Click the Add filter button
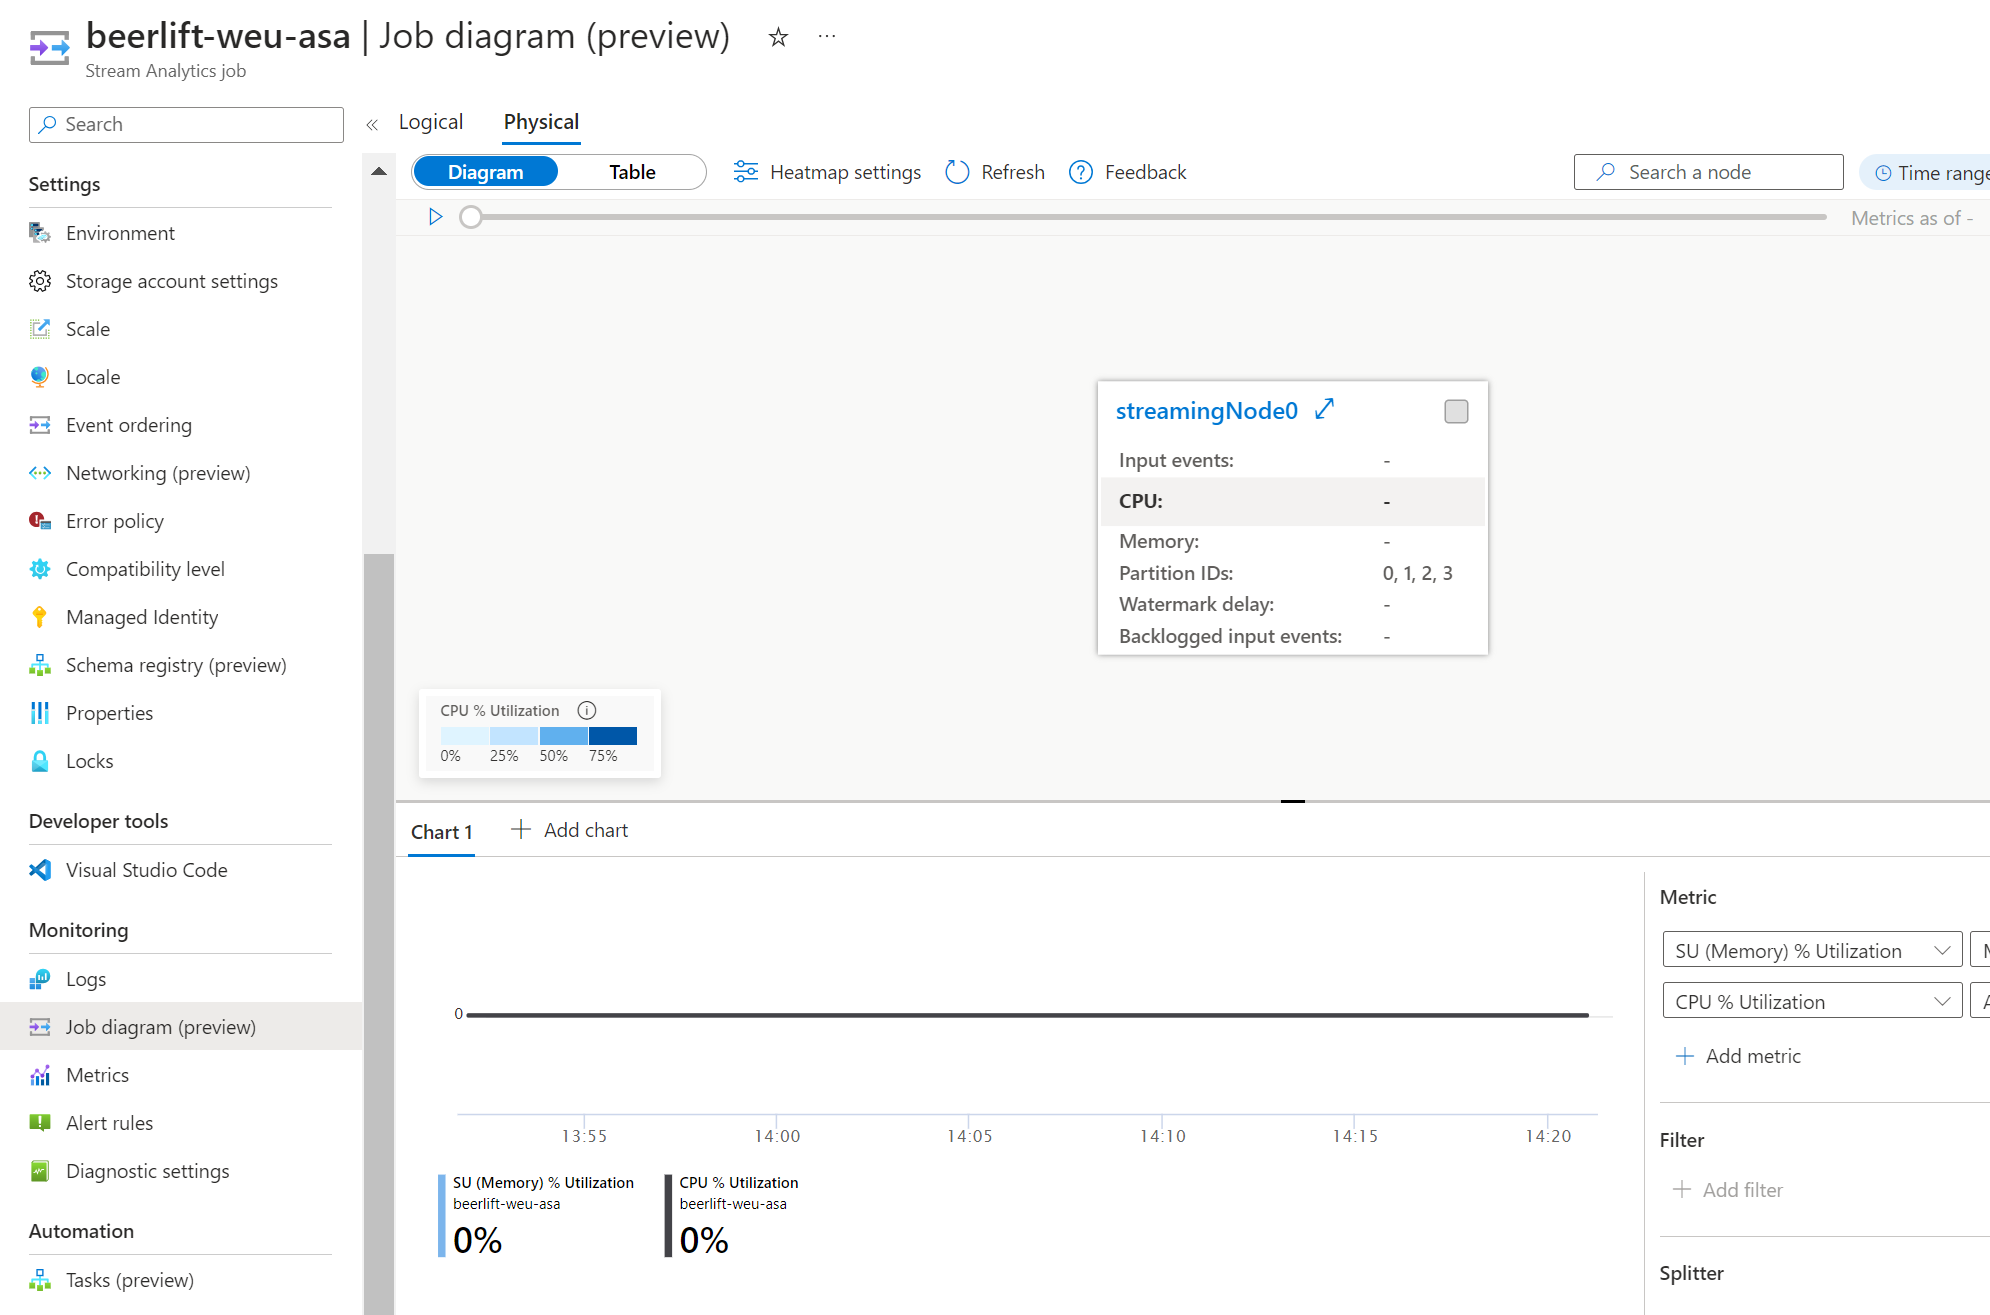Image resolution: width=1990 pixels, height=1315 pixels. click(1728, 1190)
